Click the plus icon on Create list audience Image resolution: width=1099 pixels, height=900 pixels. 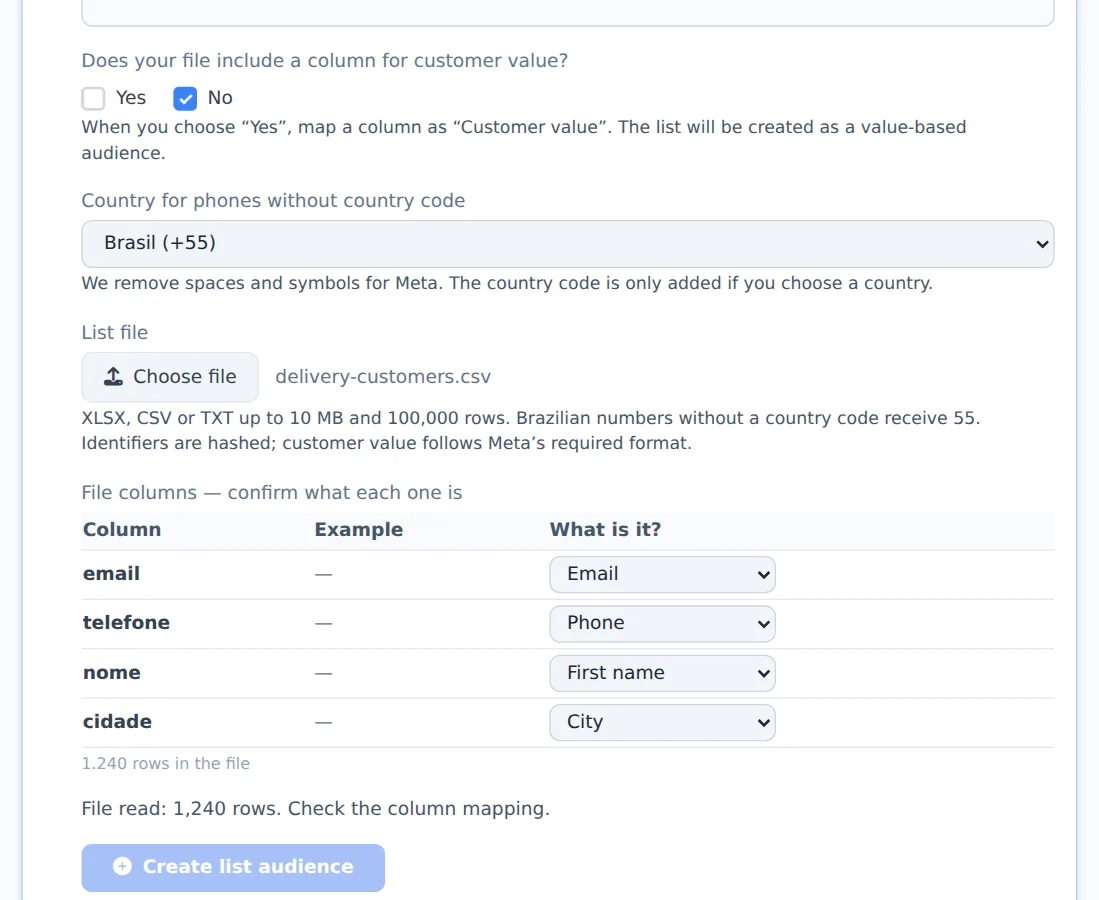(x=122, y=866)
